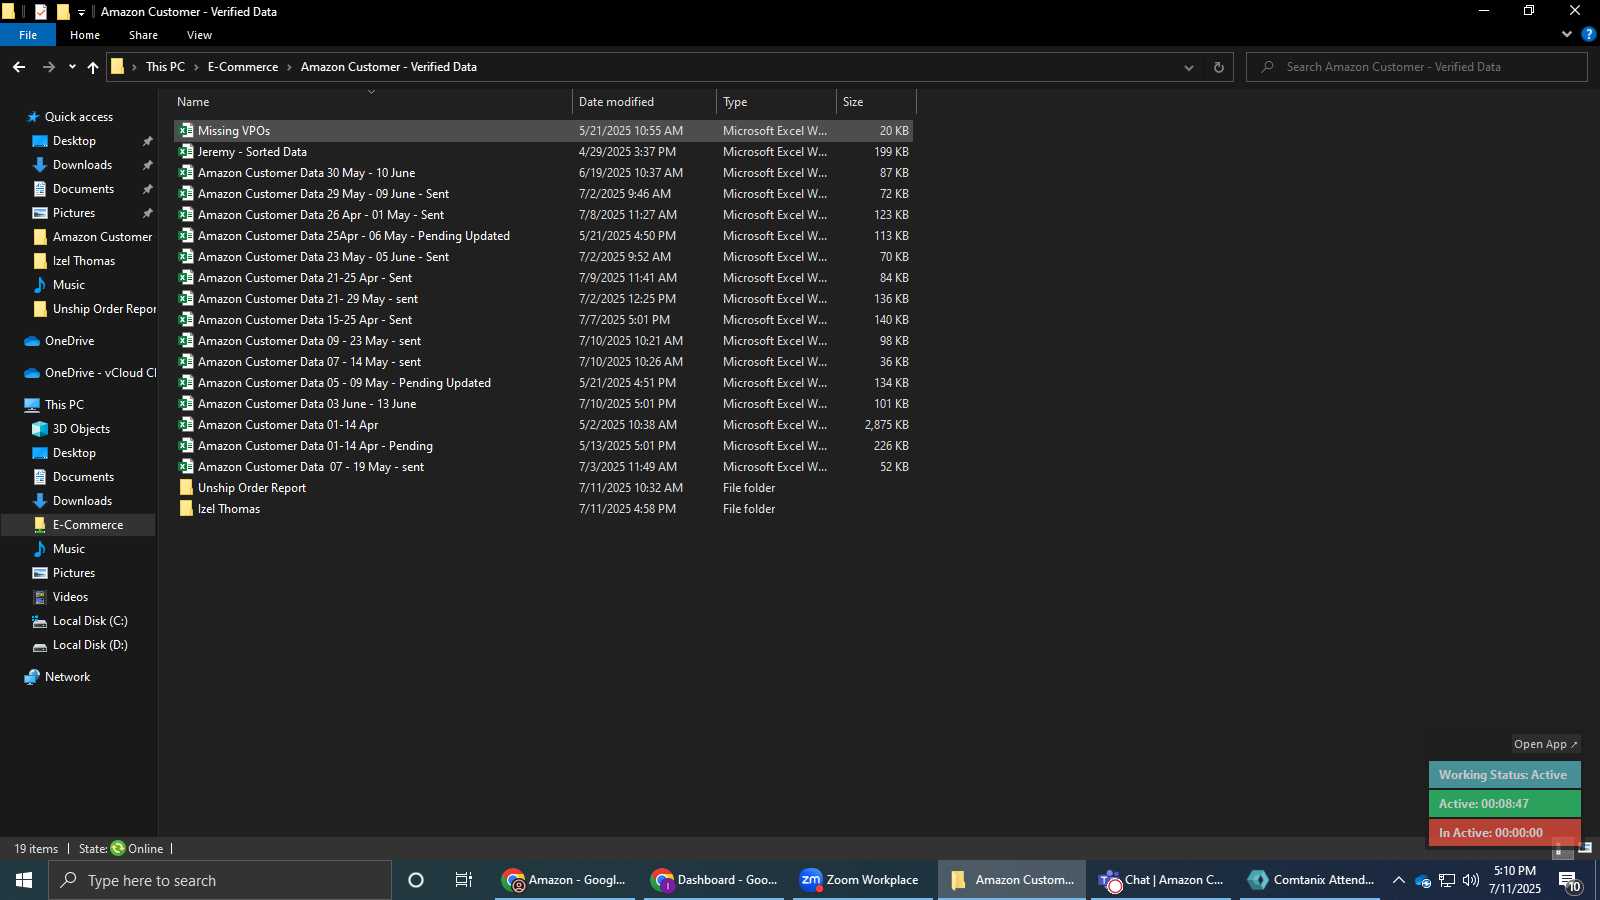
Task: Select the Unship Order Report folder icon in list
Action: 186,488
